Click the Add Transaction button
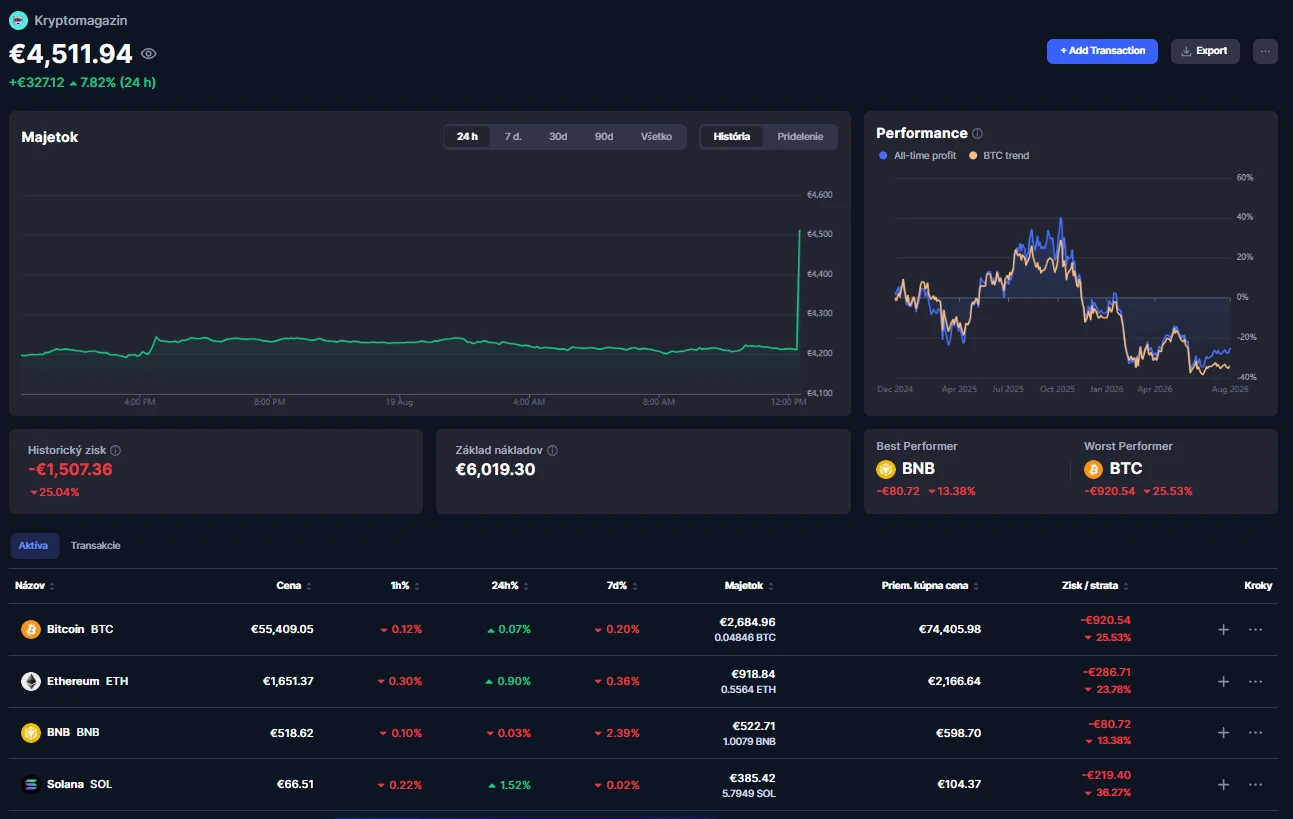Image resolution: width=1293 pixels, height=819 pixels. 1102,51
